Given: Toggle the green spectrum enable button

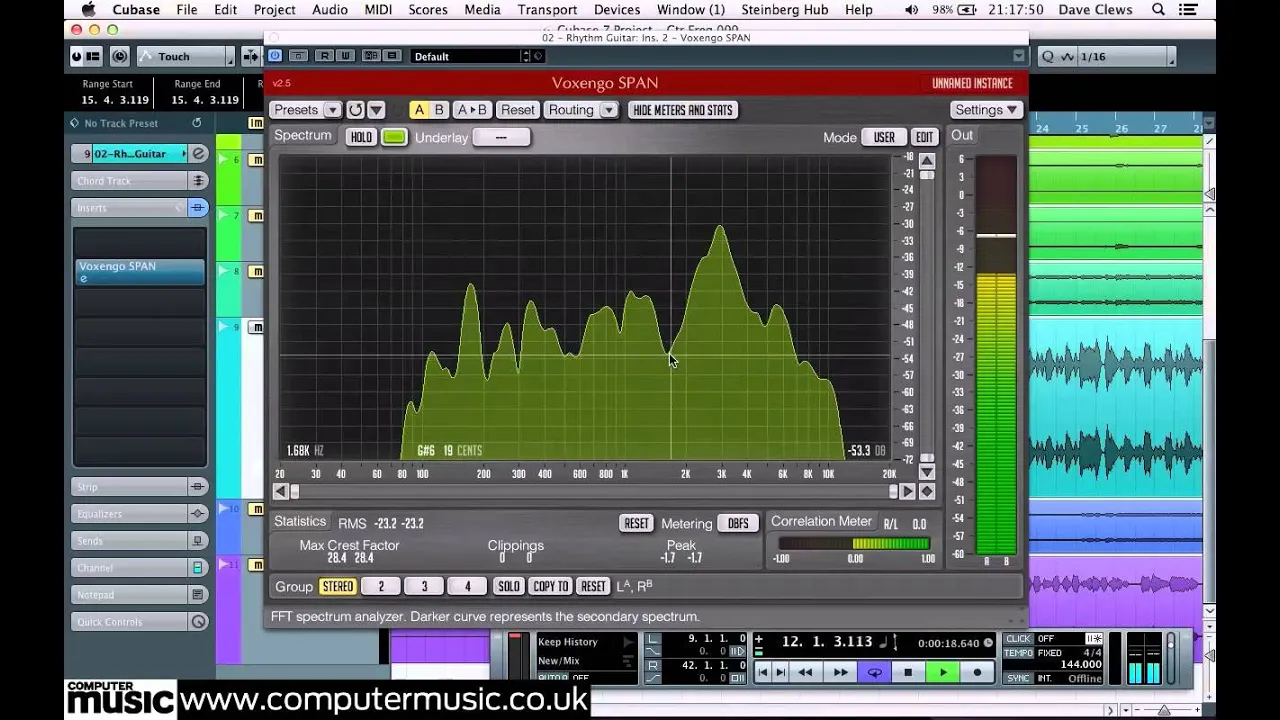Looking at the screenshot, I should click(394, 137).
